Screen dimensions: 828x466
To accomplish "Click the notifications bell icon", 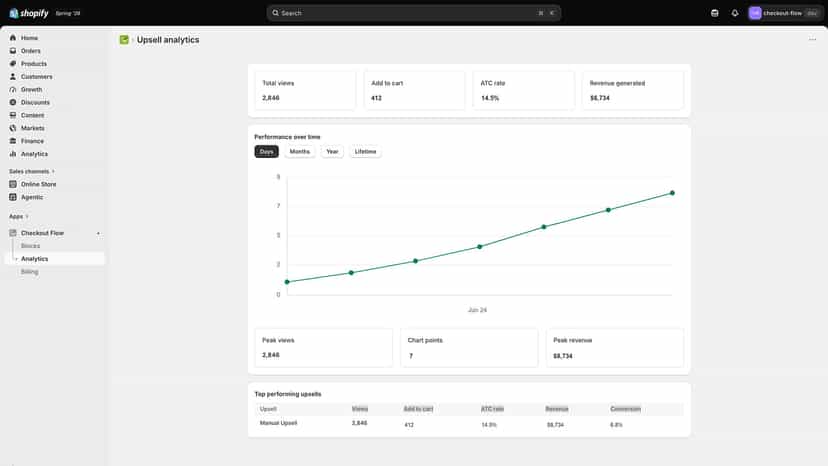I will [x=735, y=13].
